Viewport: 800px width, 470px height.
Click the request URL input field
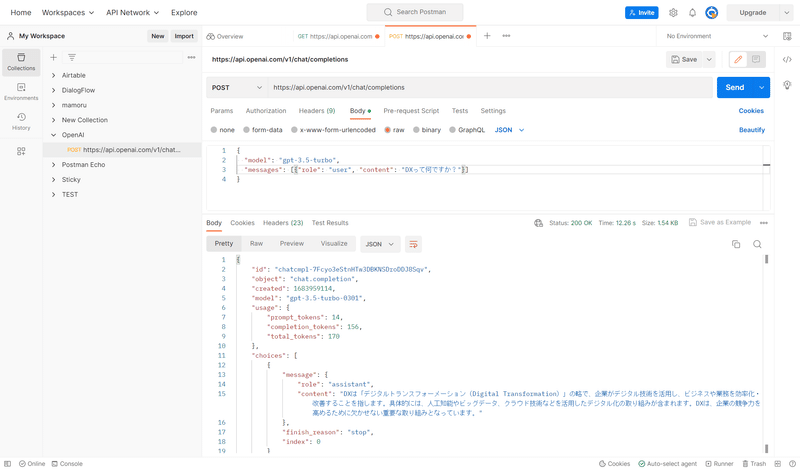tap(490, 88)
